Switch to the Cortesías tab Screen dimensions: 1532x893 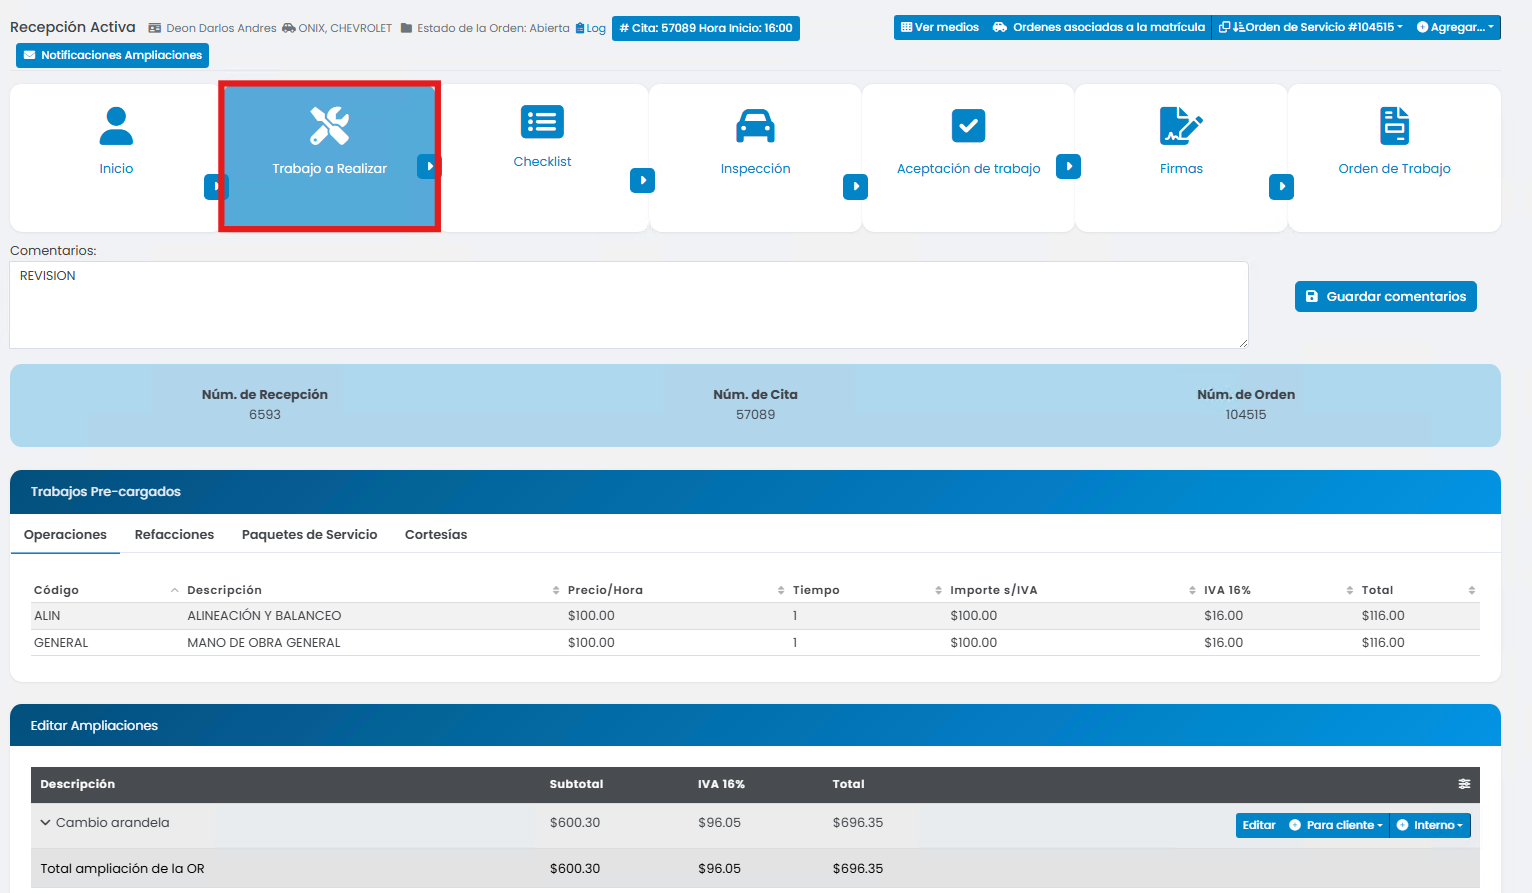[436, 535]
